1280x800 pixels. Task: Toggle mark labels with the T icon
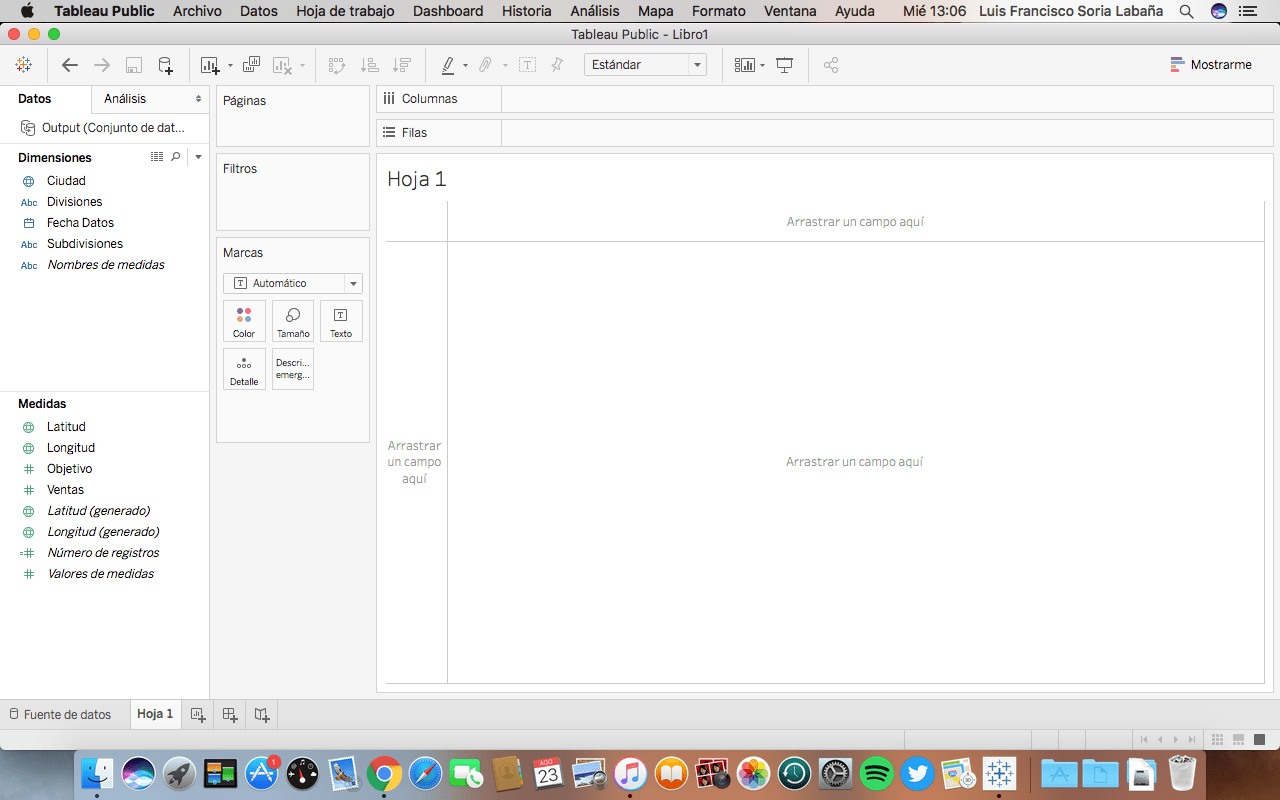pyautogui.click(x=527, y=65)
